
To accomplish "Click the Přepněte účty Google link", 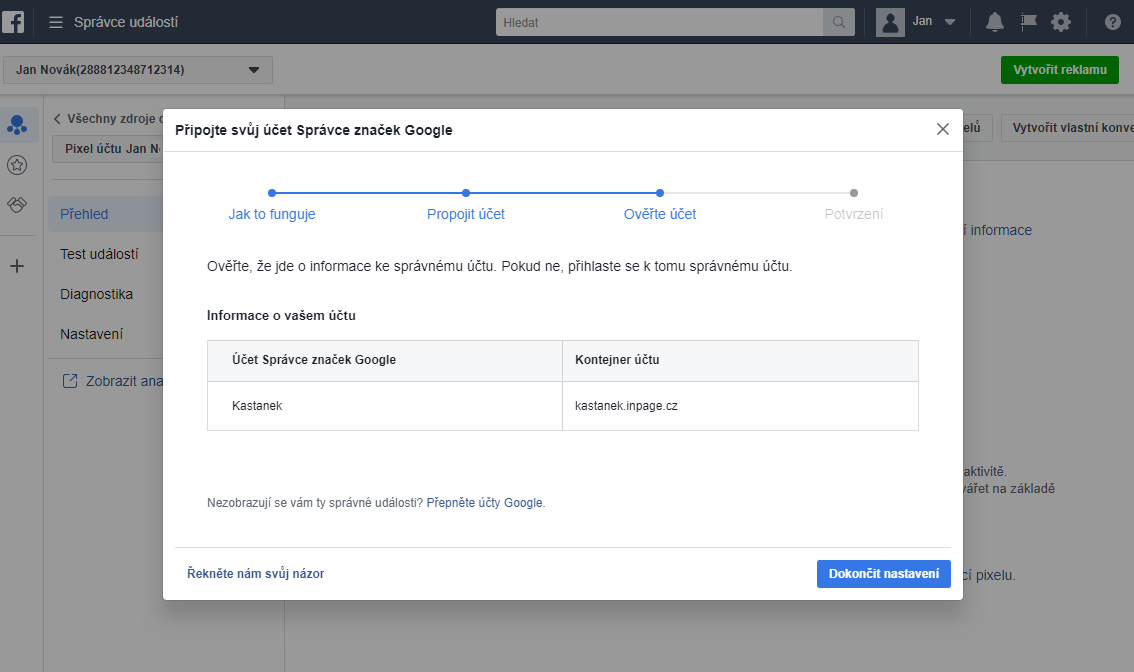I will point(485,503).
